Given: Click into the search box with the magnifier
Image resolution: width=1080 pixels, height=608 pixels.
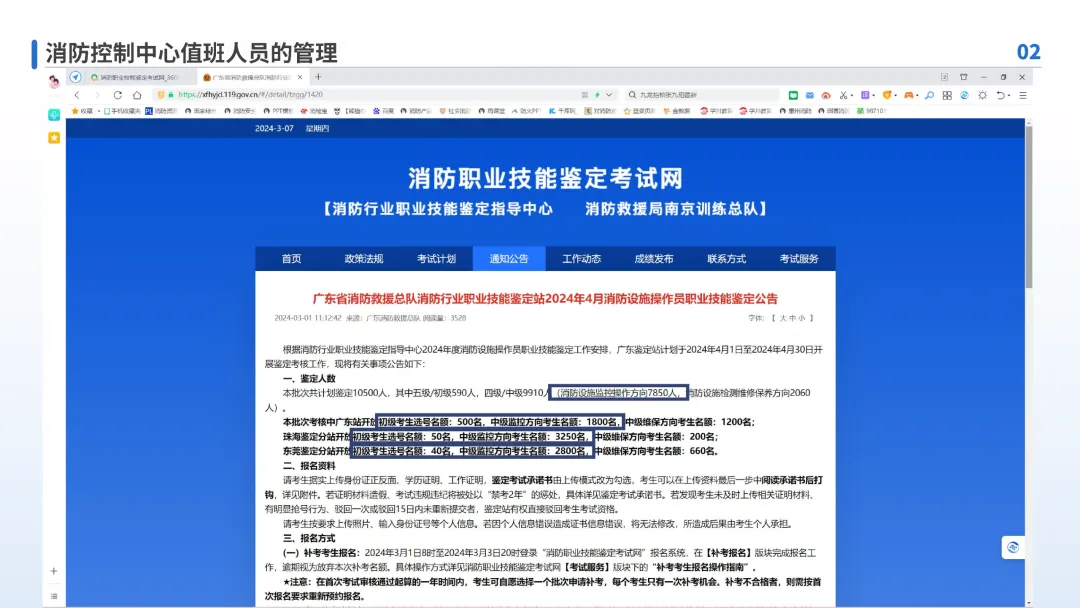Looking at the screenshot, I should pos(703,95).
